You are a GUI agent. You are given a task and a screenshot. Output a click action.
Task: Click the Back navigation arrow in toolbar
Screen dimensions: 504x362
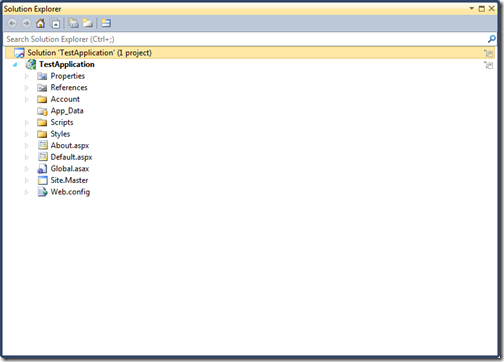click(x=12, y=23)
